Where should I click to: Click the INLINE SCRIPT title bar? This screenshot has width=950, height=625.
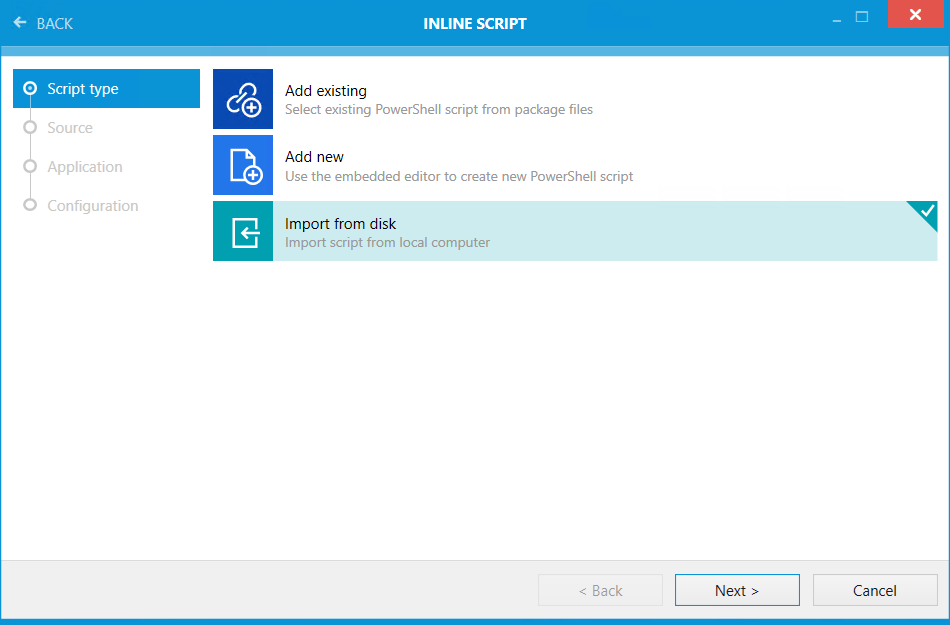pos(475,23)
